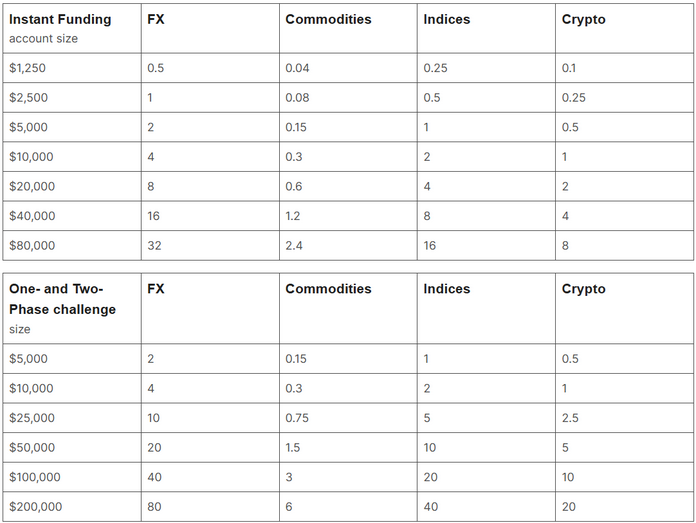The image size is (696, 523).
Task: Click the $80,000 account size cell
Action: pos(31,246)
